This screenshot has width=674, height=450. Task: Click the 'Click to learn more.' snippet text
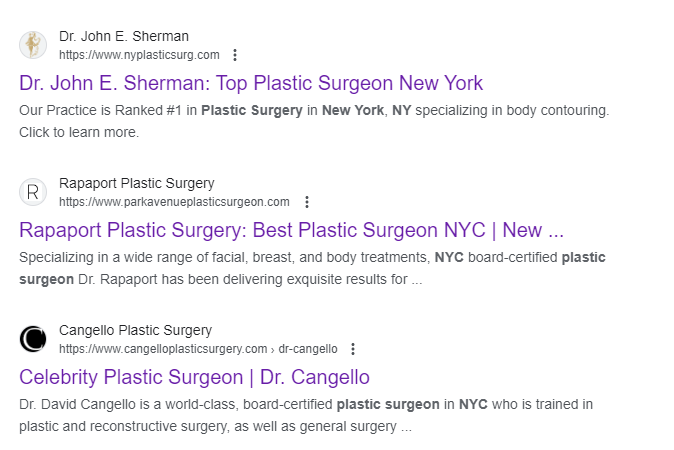tap(79, 132)
